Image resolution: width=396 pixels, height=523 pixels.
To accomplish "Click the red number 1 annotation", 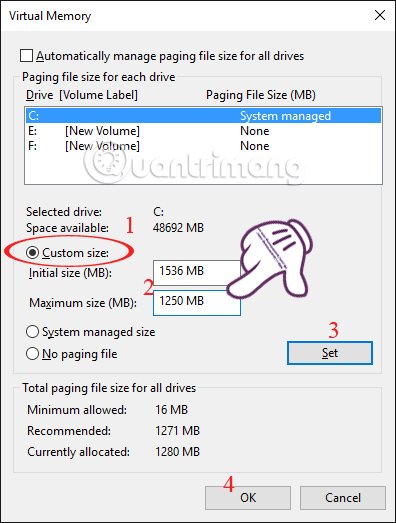I will (129, 225).
